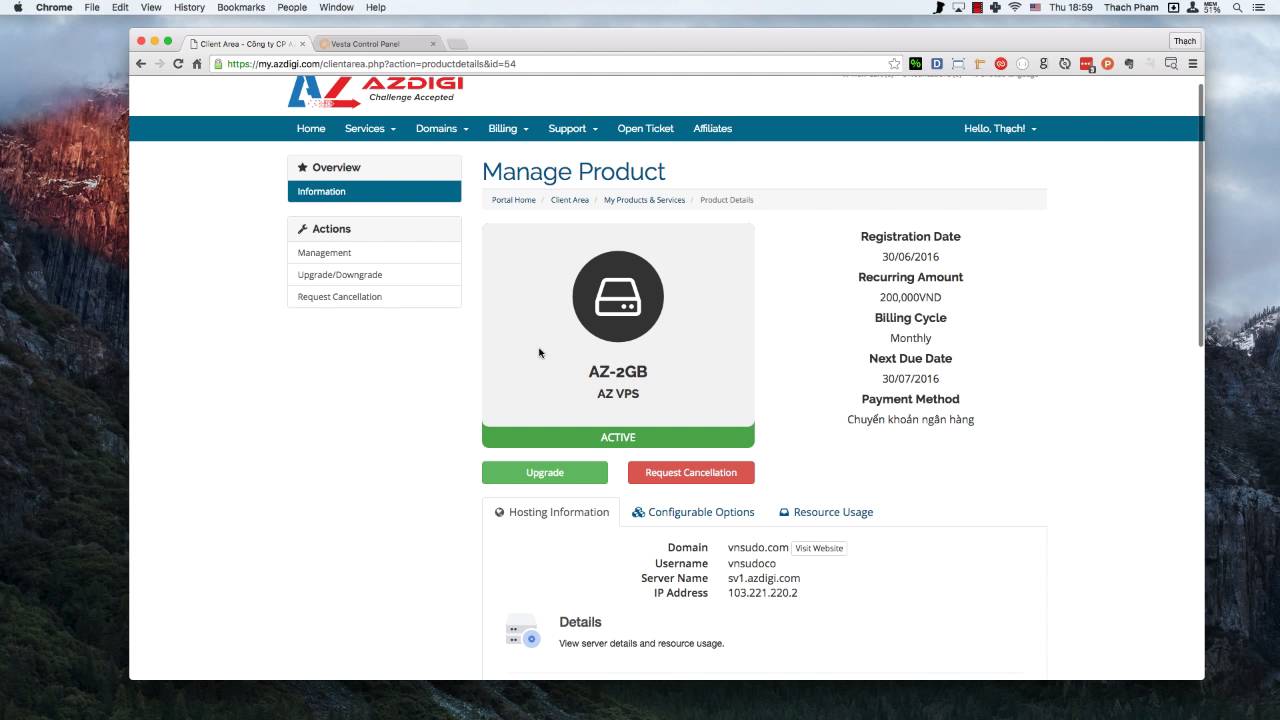Open the Bookmarks menu in menu bar

pyautogui.click(x=241, y=7)
